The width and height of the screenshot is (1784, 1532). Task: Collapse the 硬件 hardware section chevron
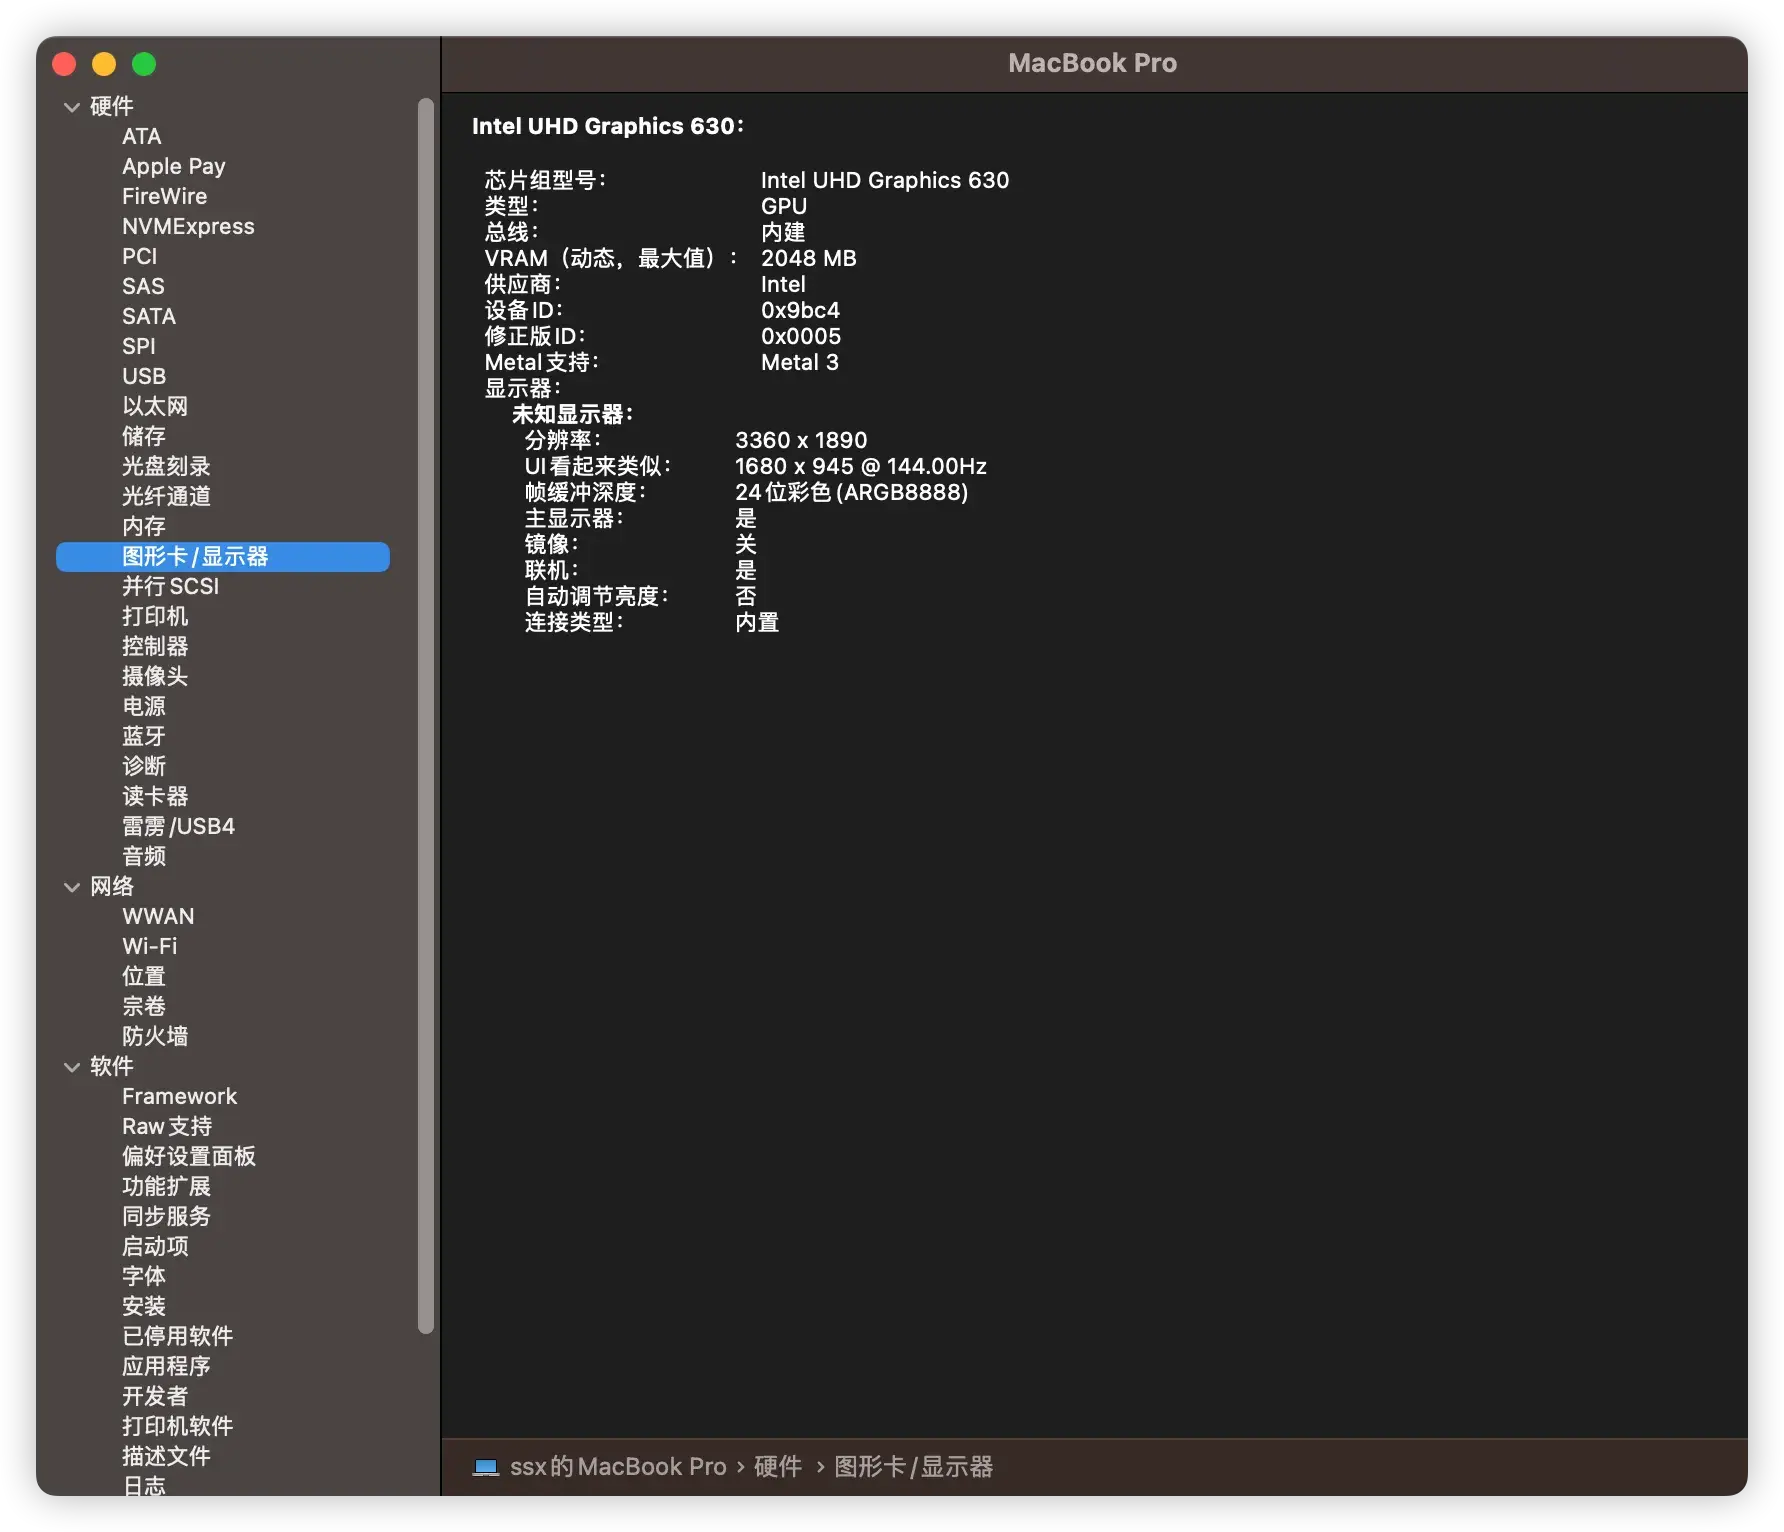click(x=72, y=107)
